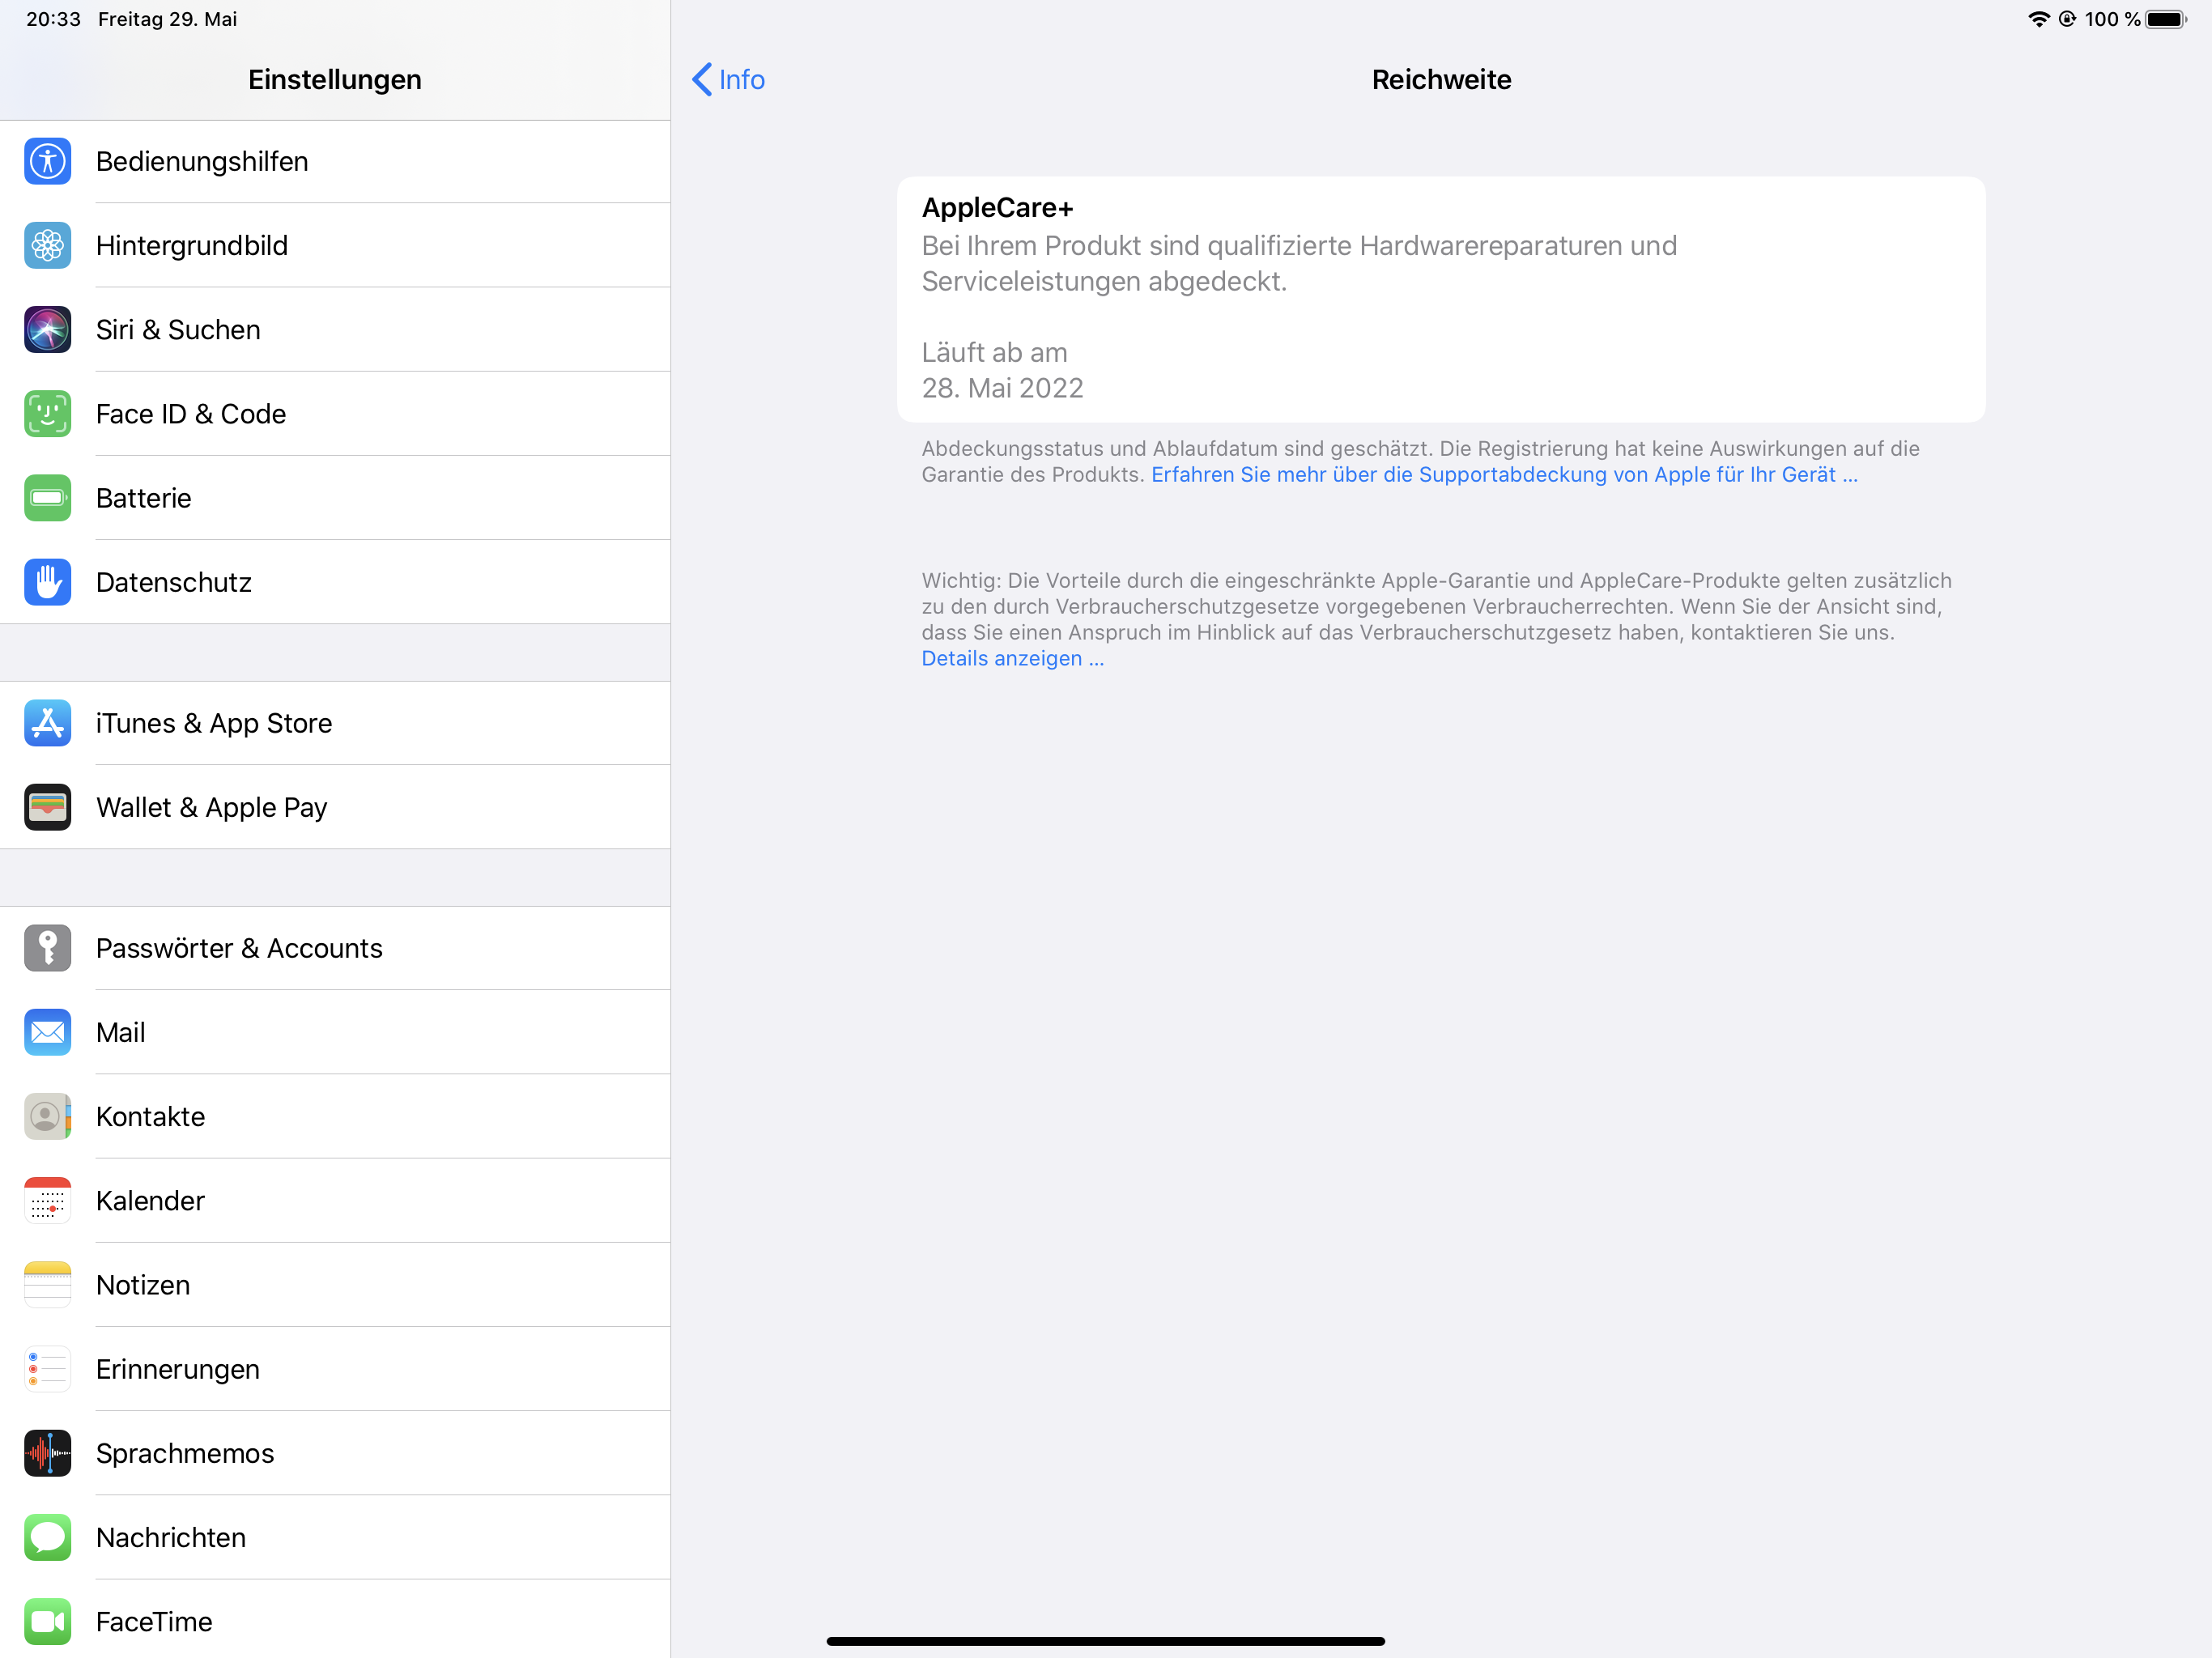Tap the iTunes & App Store icon

(47, 722)
